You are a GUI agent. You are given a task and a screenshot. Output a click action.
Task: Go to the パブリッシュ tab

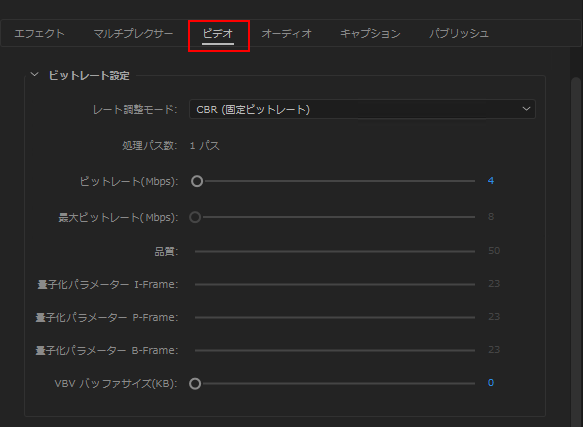point(459,33)
